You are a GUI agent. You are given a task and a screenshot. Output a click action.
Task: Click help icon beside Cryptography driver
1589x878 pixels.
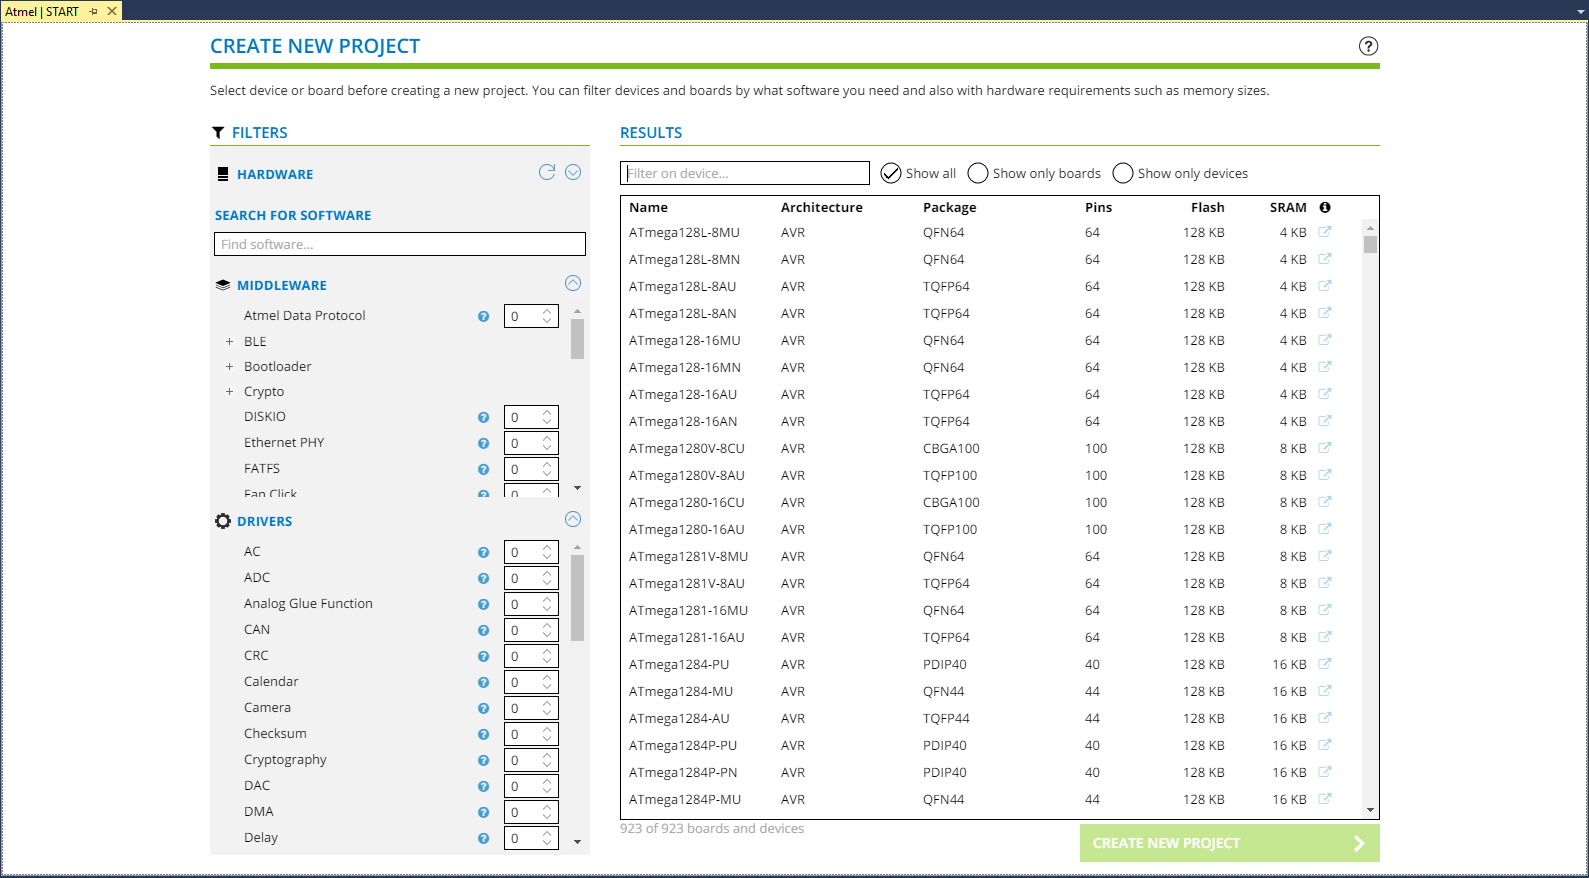point(484,760)
